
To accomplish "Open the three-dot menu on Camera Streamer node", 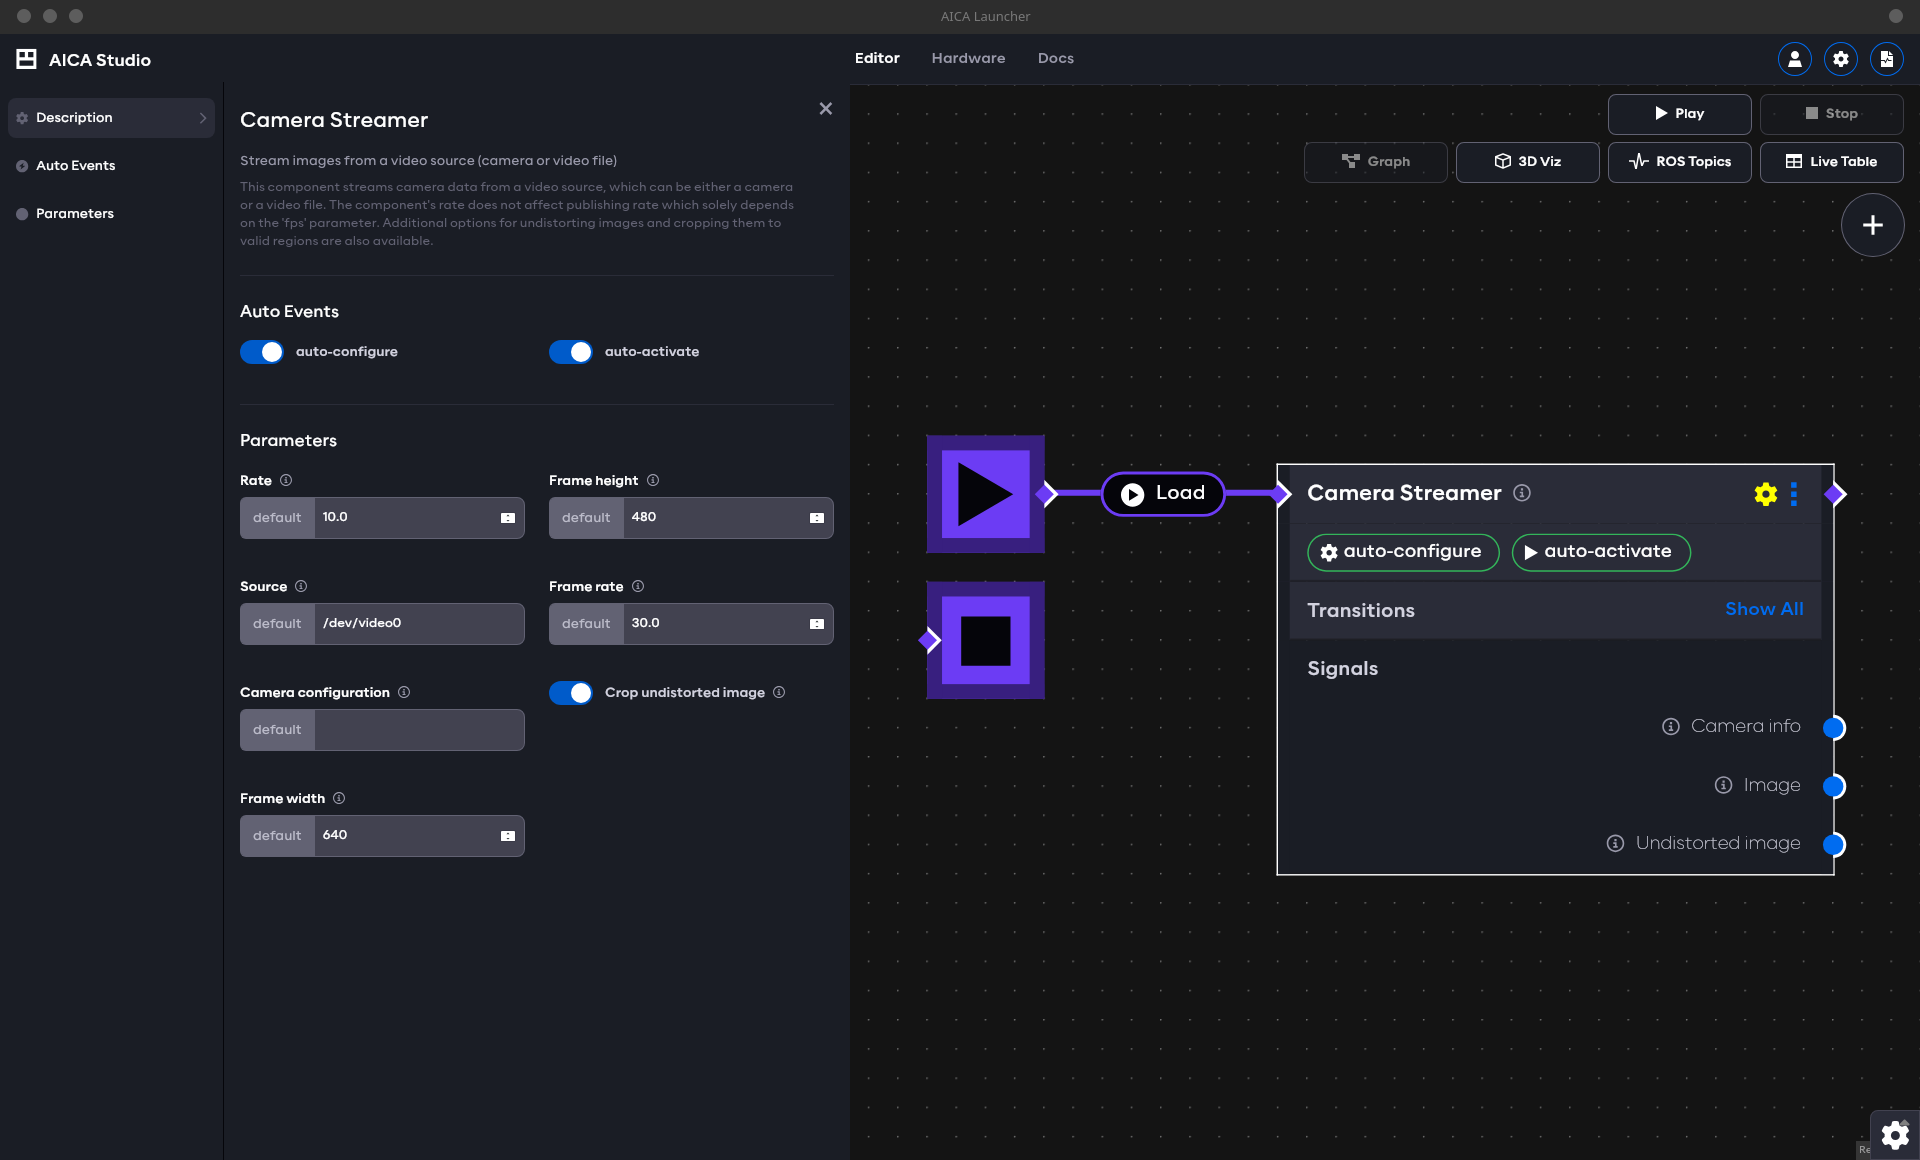I will click(x=1794, y=493).
